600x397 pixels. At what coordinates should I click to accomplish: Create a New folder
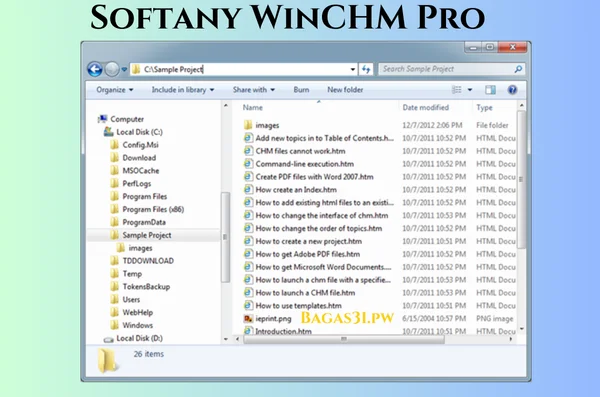[345, 90]
